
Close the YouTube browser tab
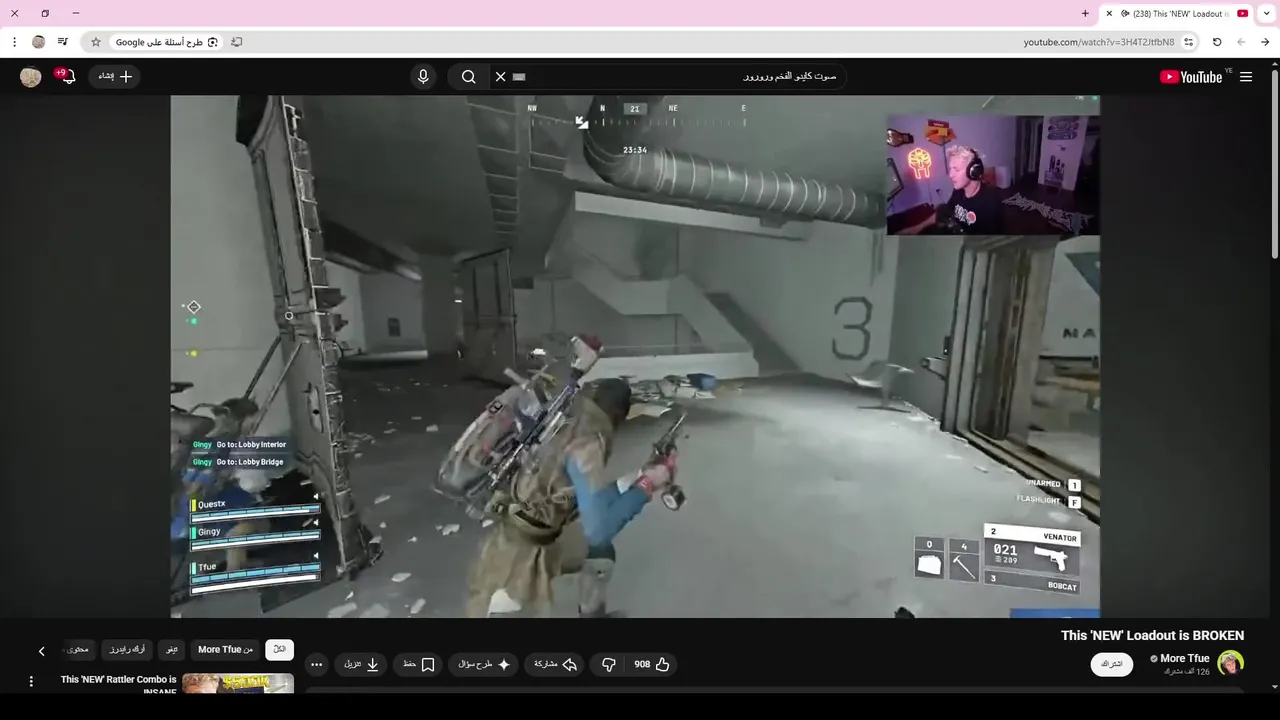click(x=1109, y=14)
